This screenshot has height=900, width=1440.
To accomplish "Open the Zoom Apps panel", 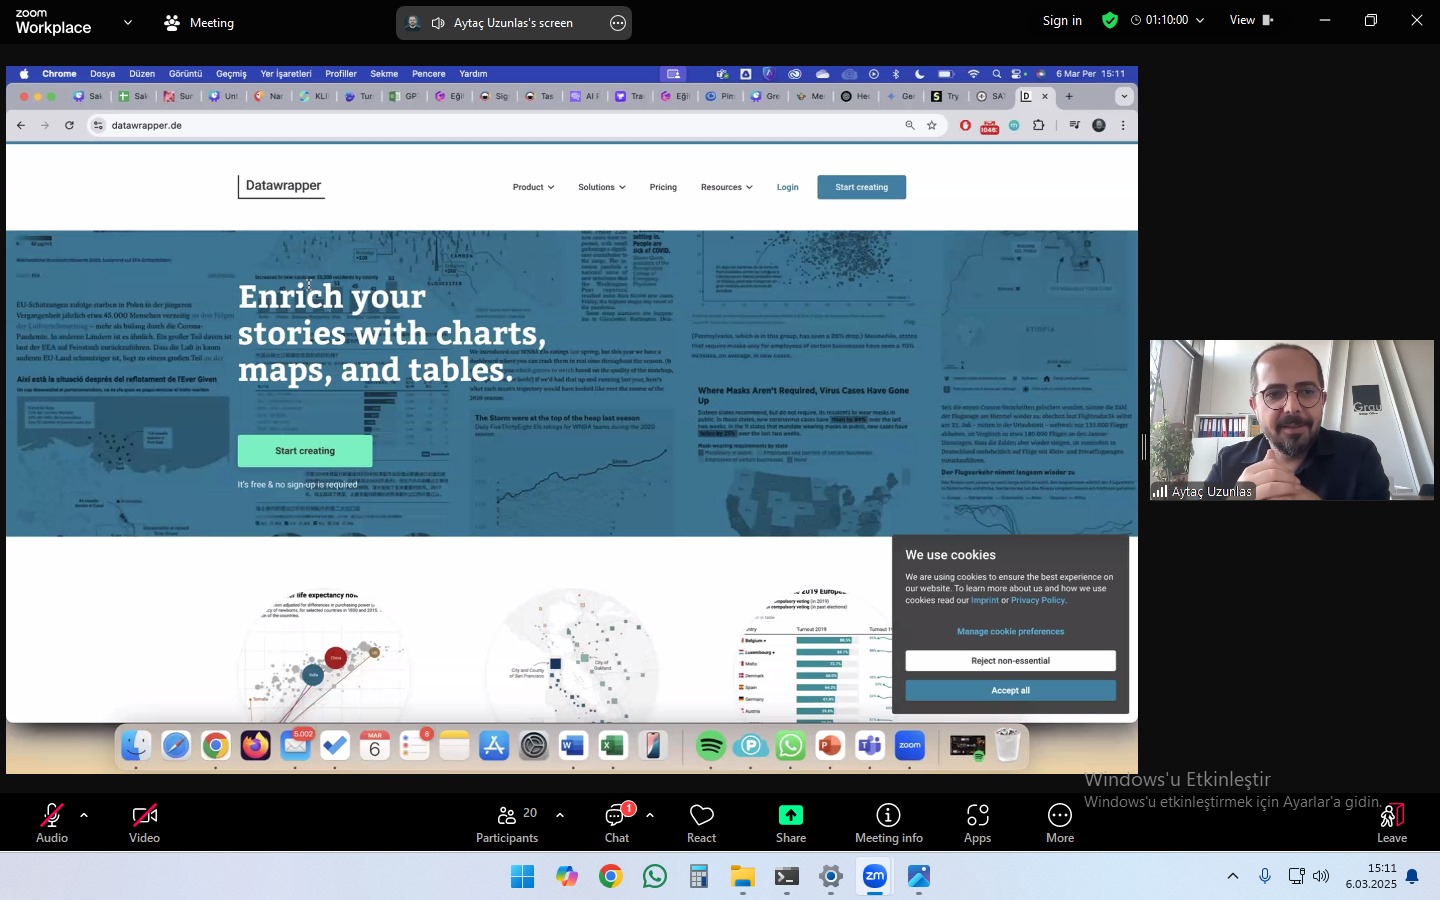I will (x=977, y=824).
